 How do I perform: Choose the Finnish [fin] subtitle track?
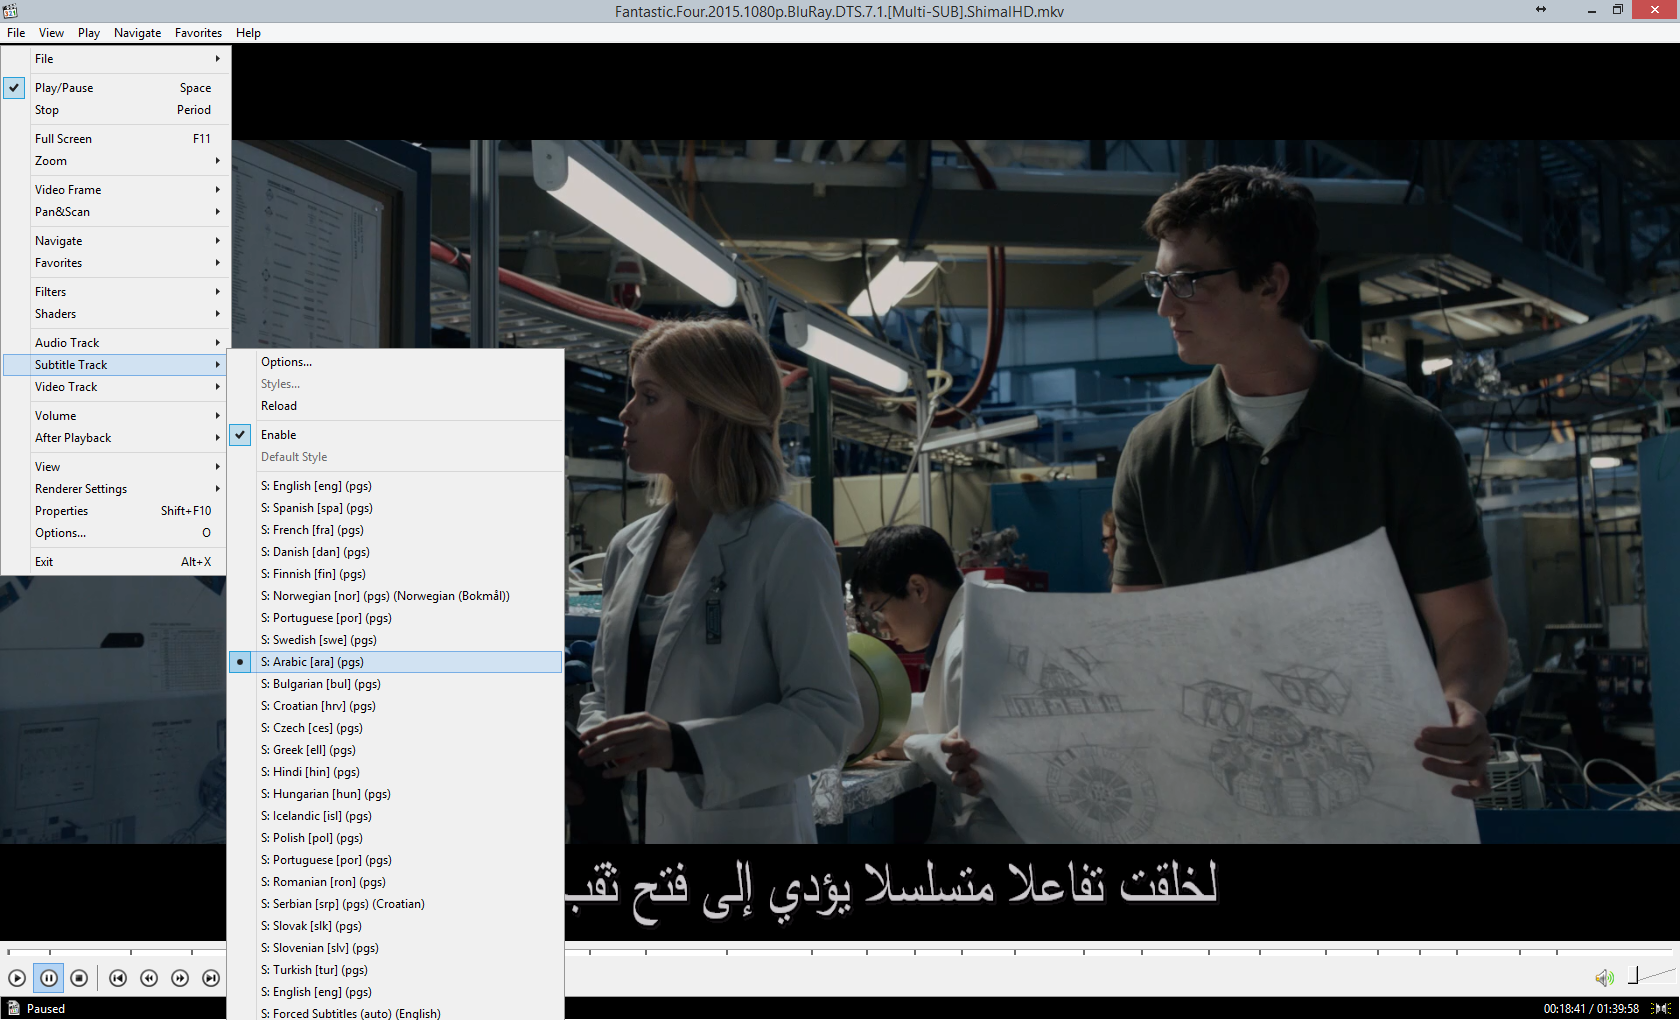pos(396,574)
